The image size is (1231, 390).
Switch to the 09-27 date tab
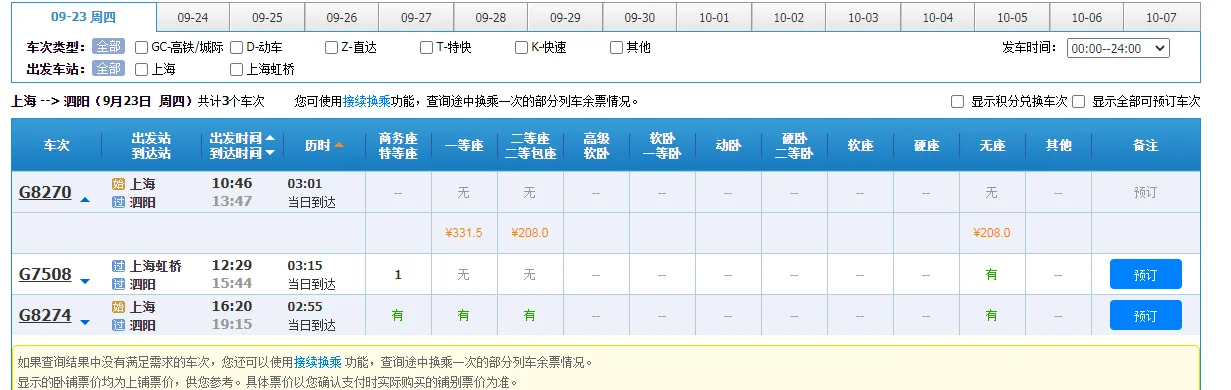click(416, 18)
